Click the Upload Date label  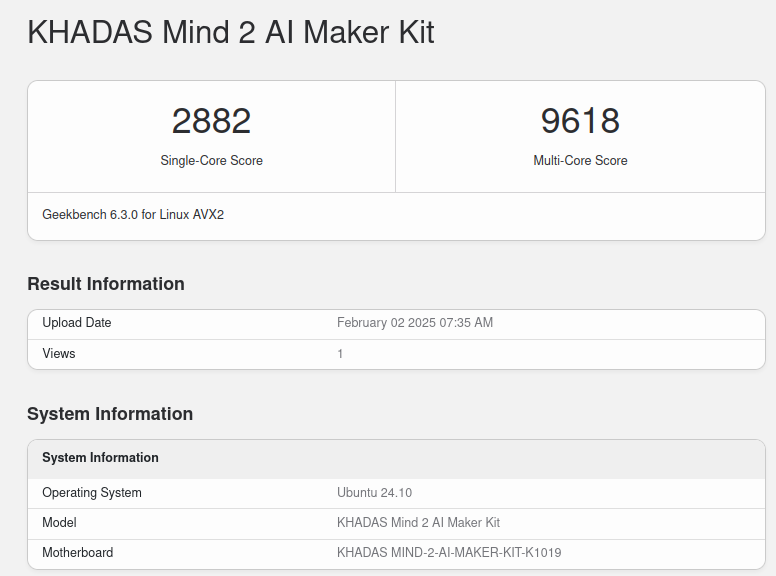(x=77, y=322)
